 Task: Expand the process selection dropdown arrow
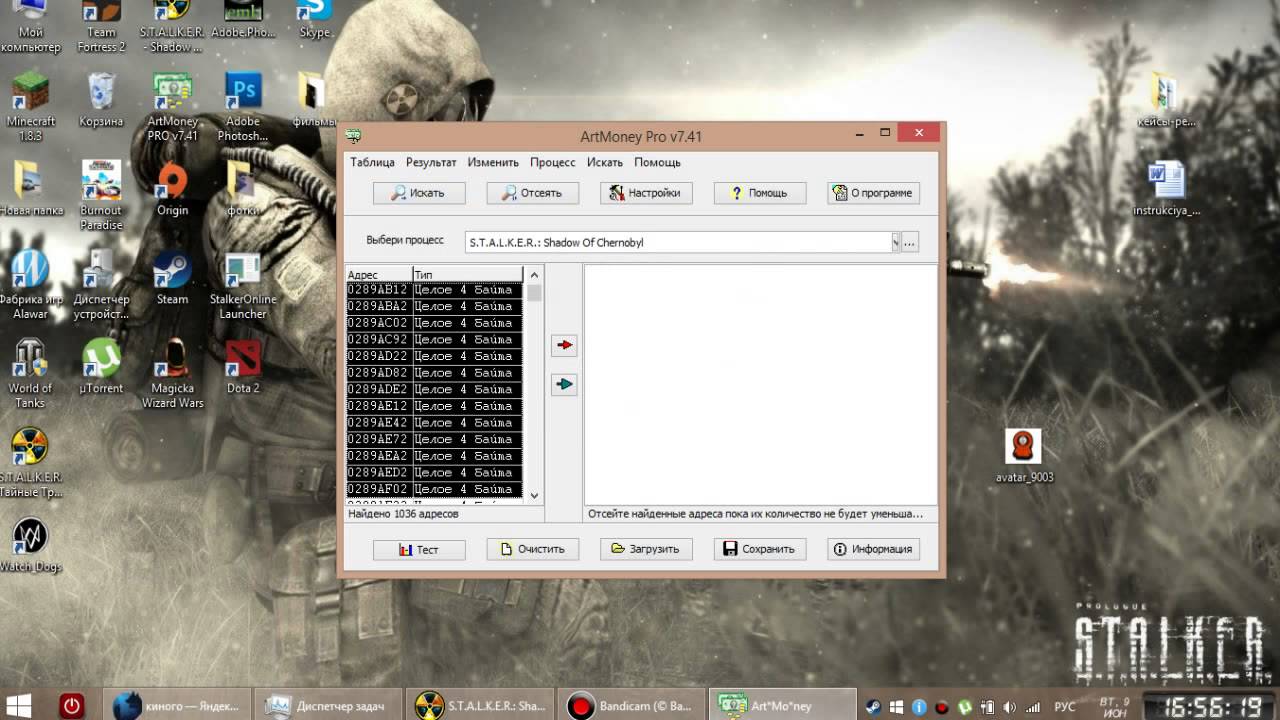[x=895, y=242]
